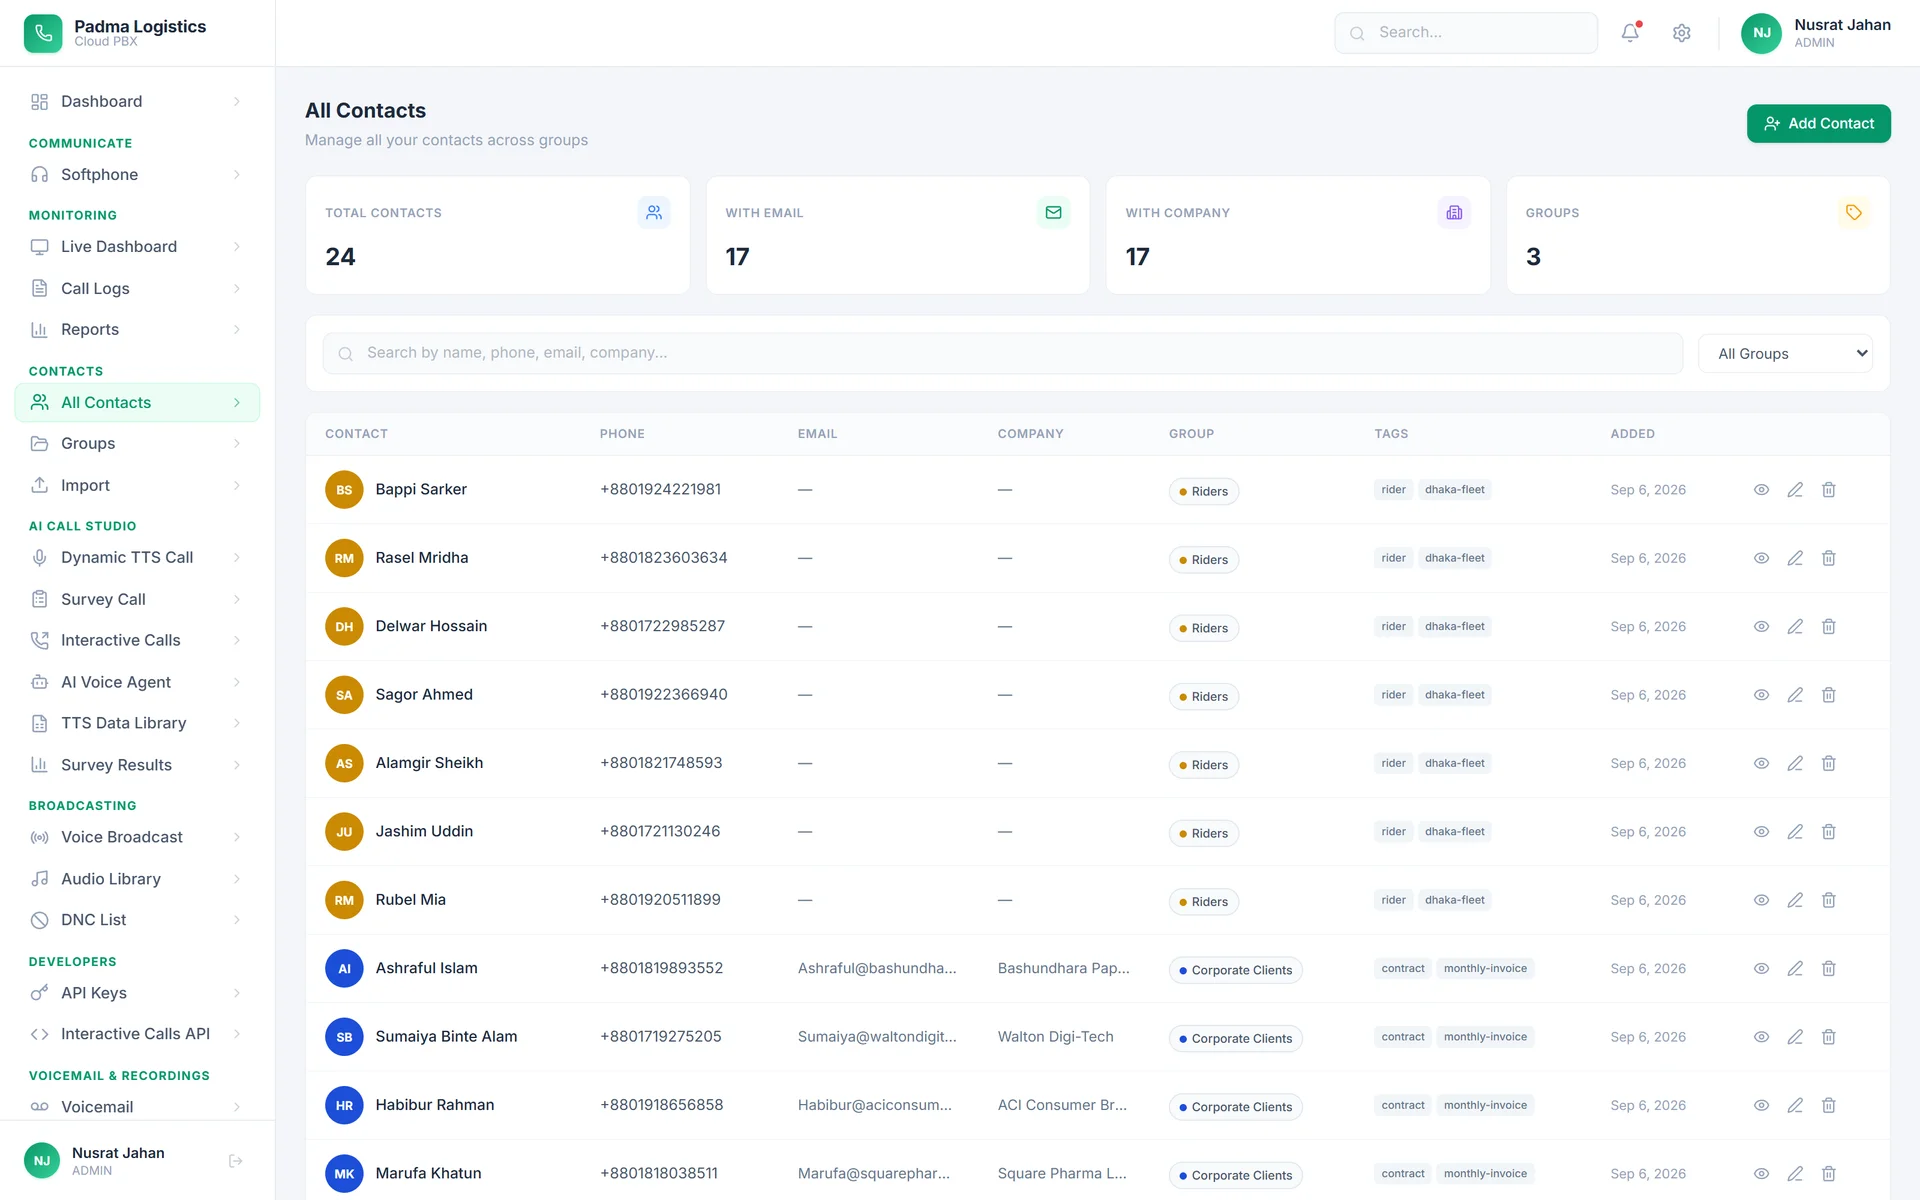This screenshot has height=1200, width=1920.
Task: View Sagor Ahmed details via eye icon
Action: (1762, 695)
